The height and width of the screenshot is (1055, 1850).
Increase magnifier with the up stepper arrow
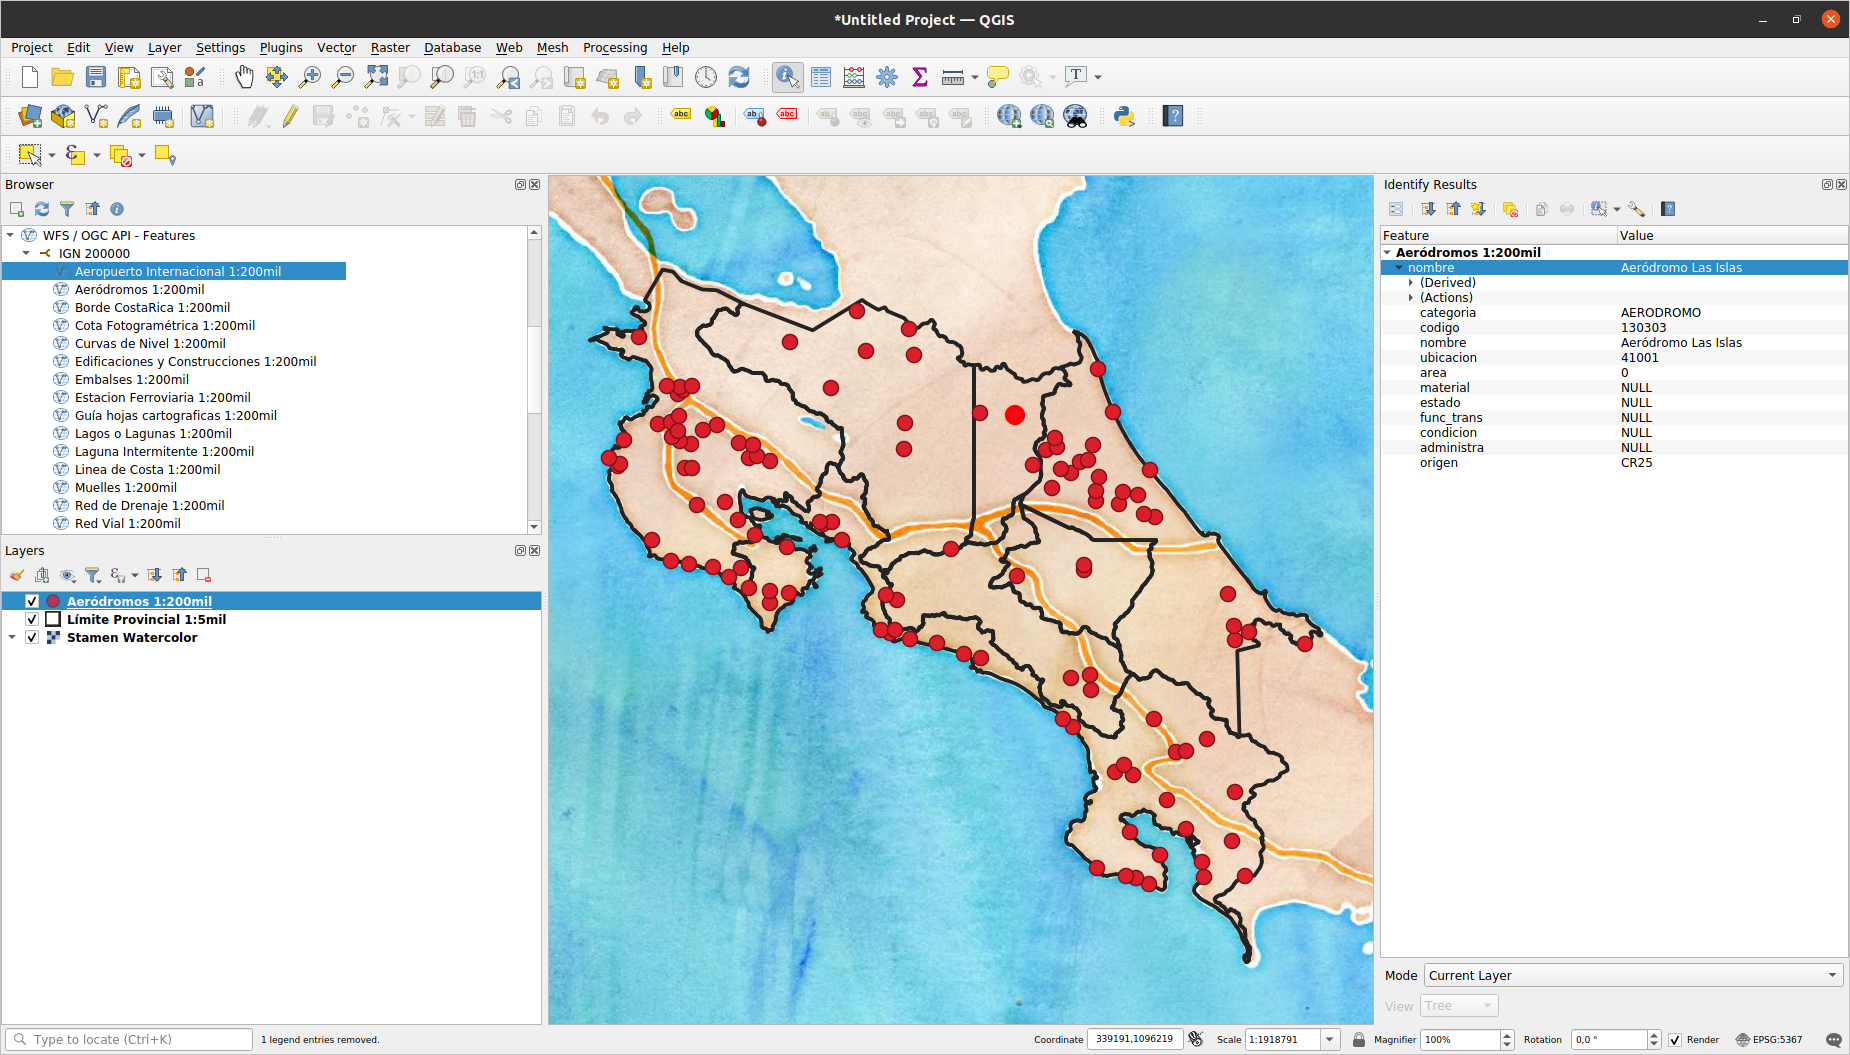1507,1035
